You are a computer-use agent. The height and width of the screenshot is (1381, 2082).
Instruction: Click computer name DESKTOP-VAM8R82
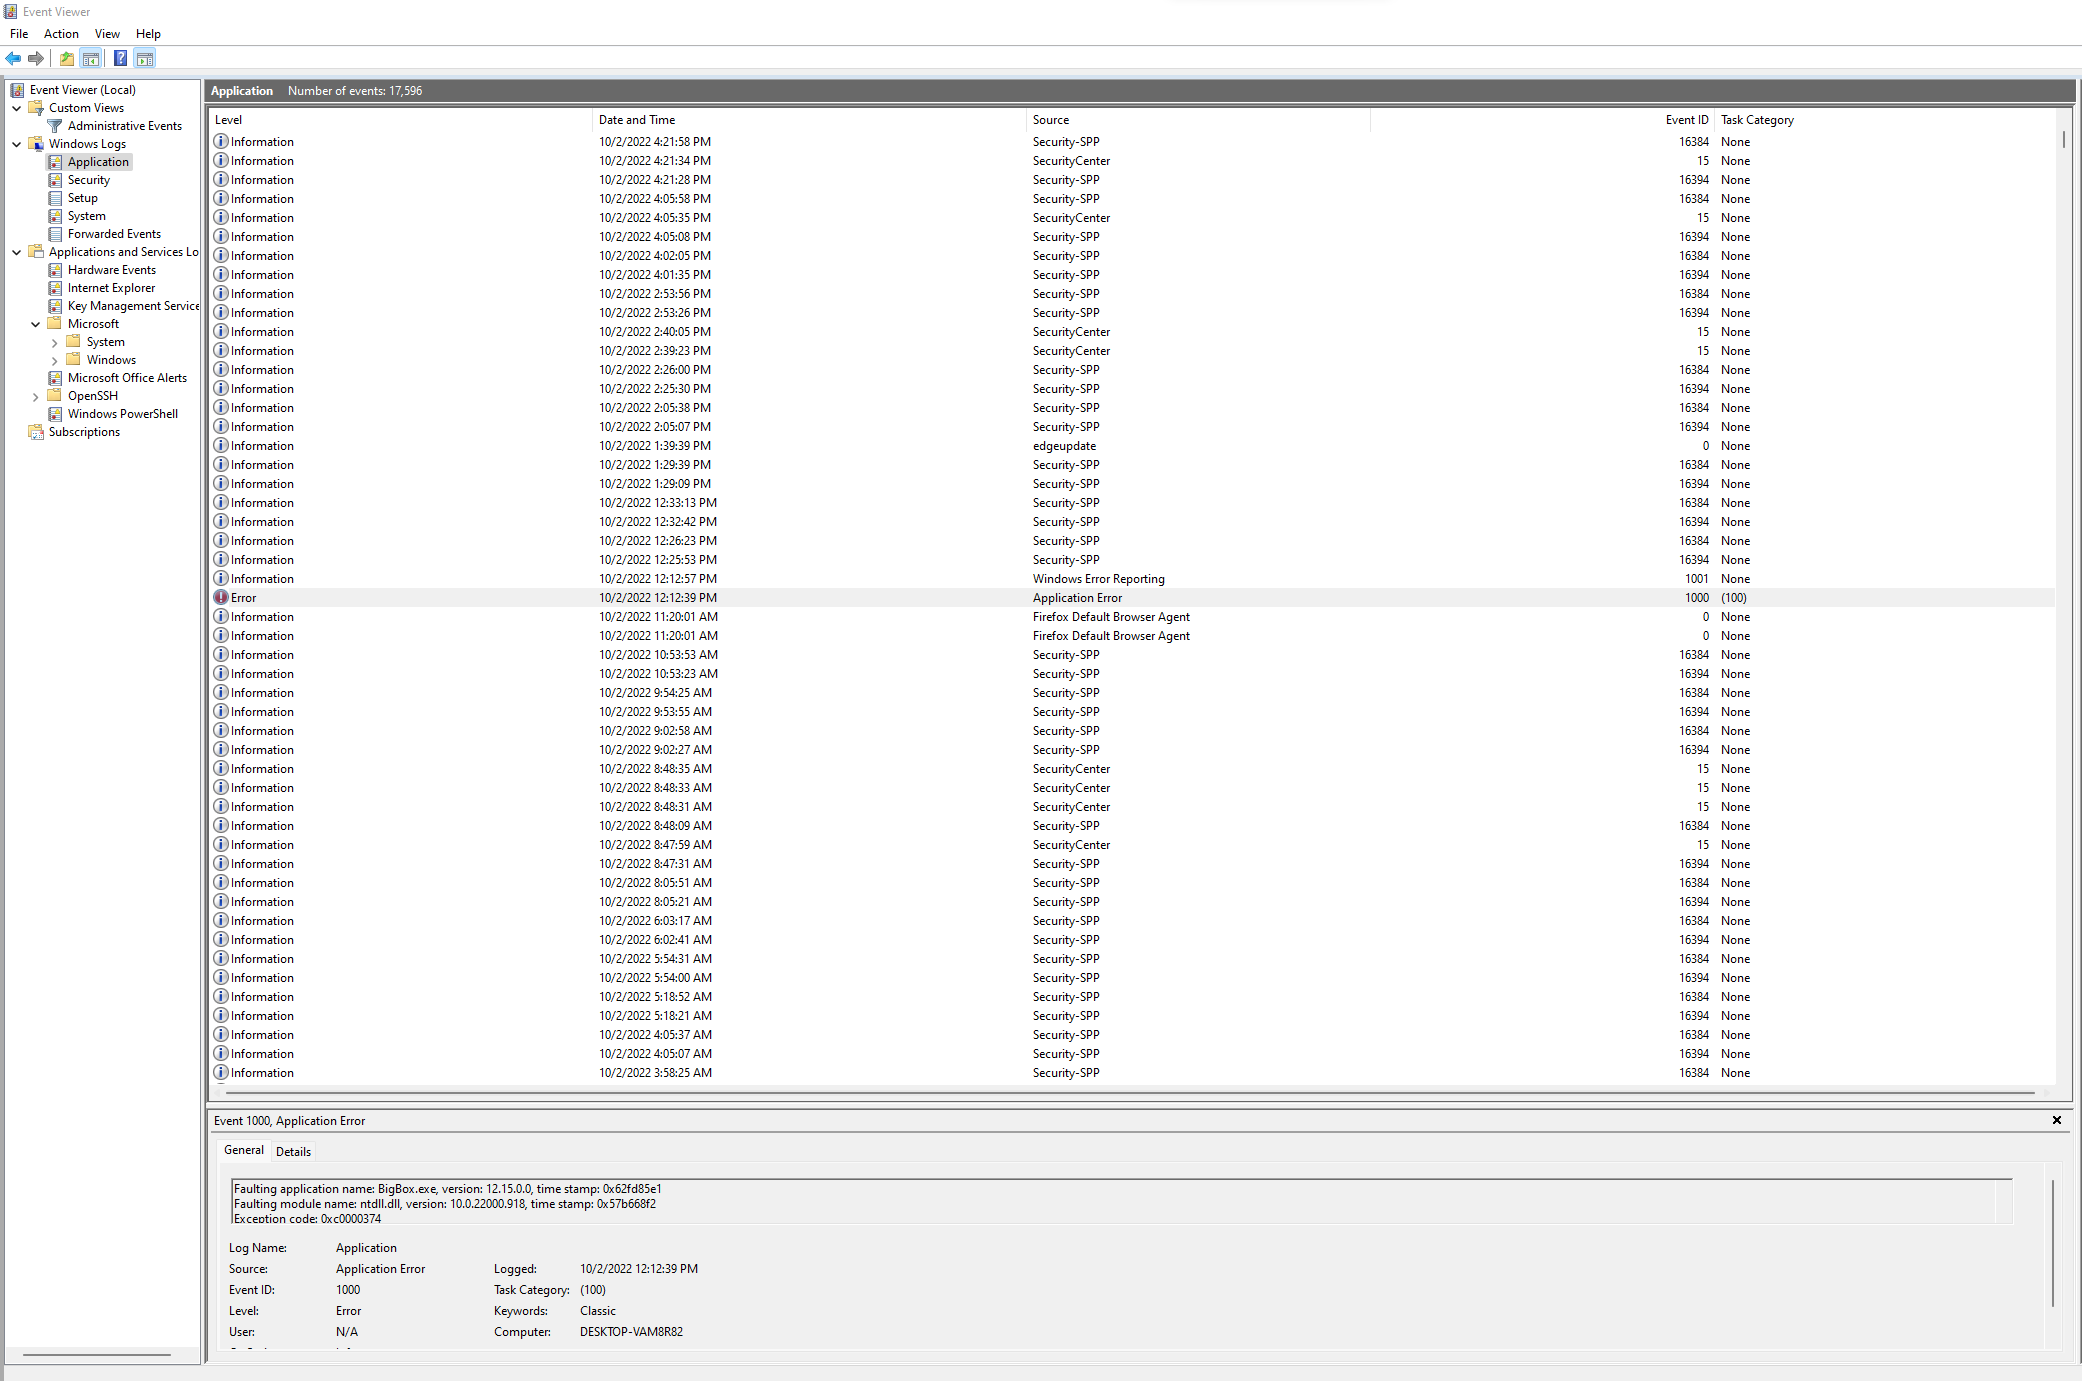click(631, 1332)
